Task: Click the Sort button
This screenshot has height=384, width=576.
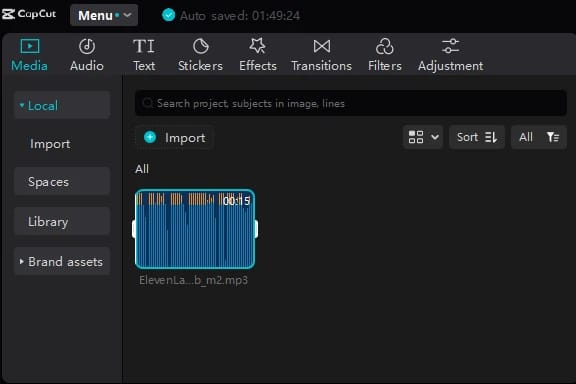Action: (477, 137)
